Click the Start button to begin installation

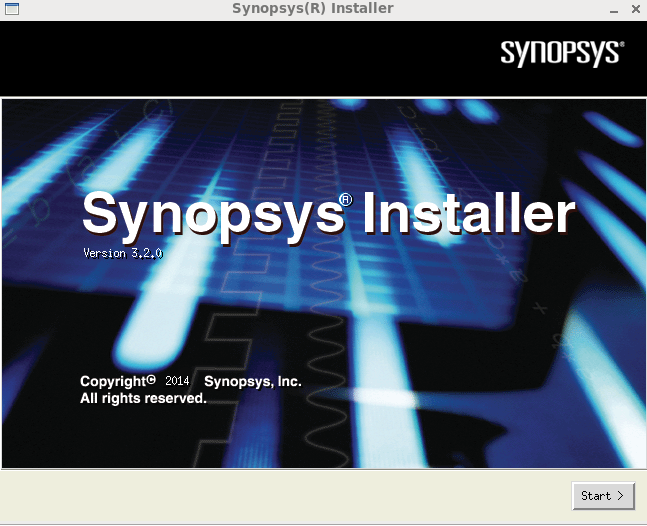(x=603, y=495)
